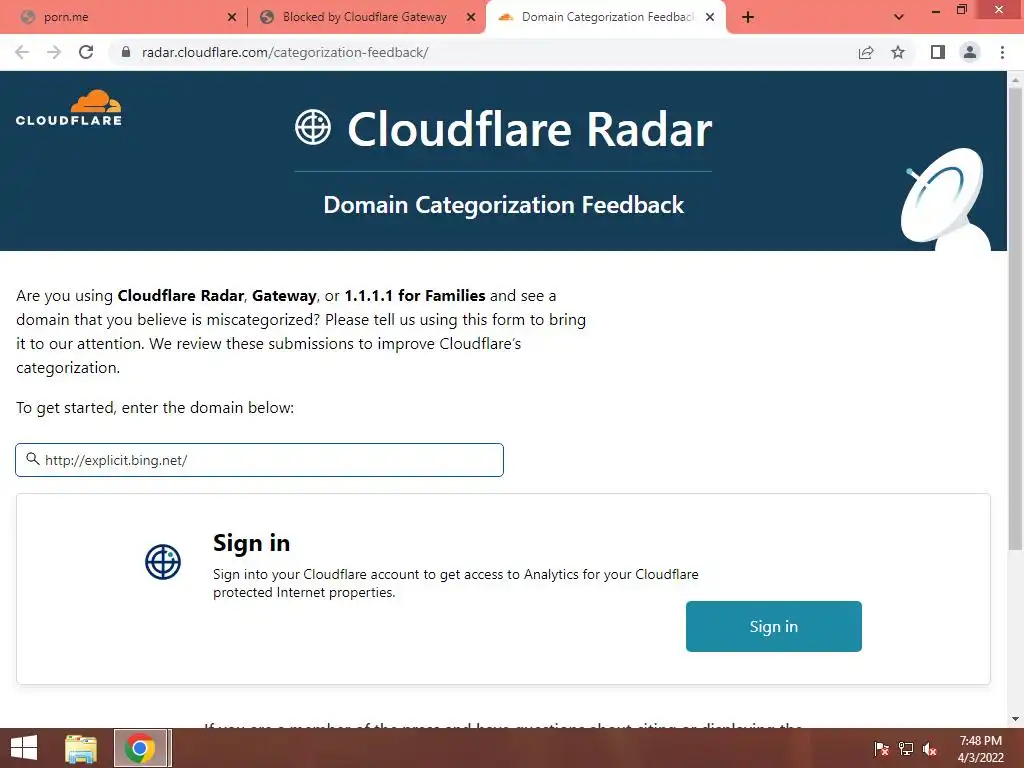Image resolution: width=1024 pixels, height=768 pixels.
Task: Open the browser side panel icon
Action: [x=938, y=52]
